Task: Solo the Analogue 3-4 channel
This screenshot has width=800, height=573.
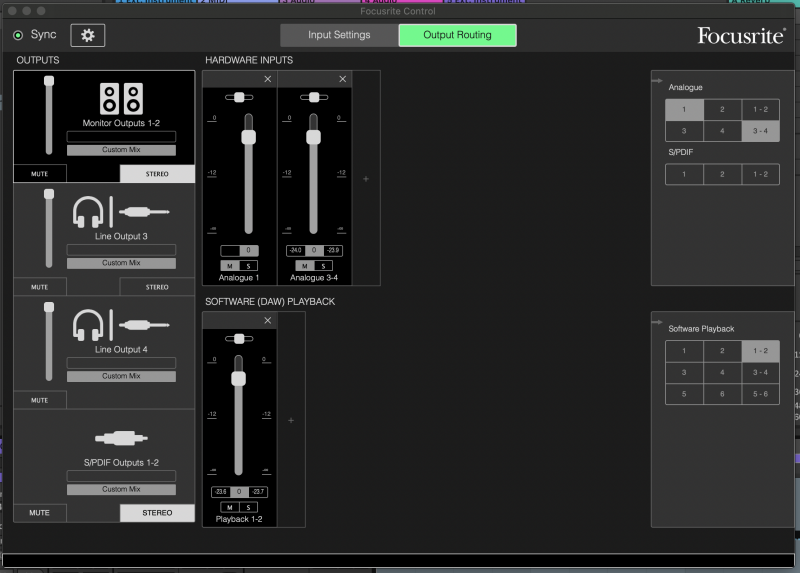Action: point(323,266)
